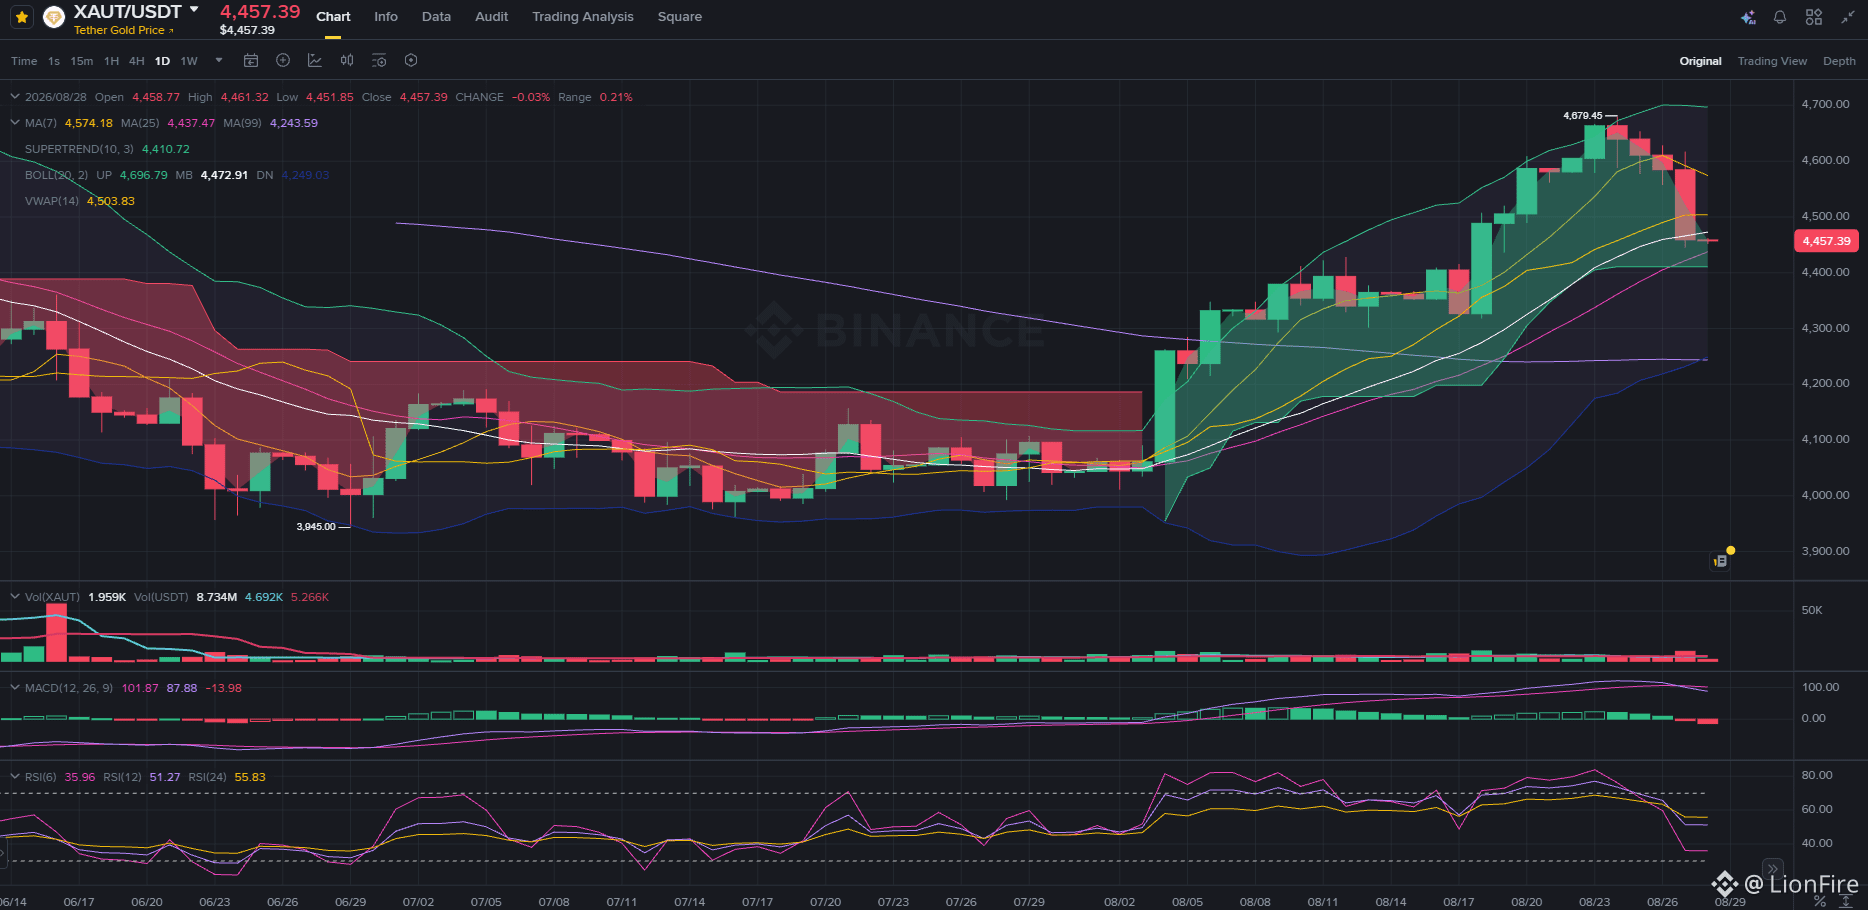Viewport: 1868px width, 910px height.
Task: Click the 4,300.00 price axis label
Action: (1825, 328)
